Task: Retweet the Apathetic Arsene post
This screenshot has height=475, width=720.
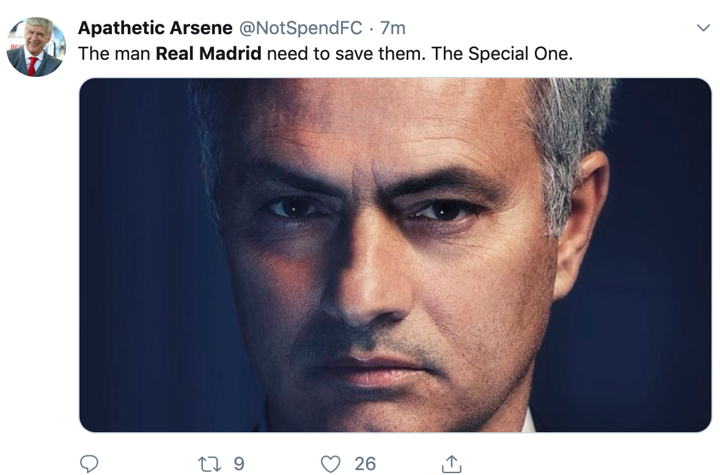Action: pyautogui.click(x=210, y=463)
